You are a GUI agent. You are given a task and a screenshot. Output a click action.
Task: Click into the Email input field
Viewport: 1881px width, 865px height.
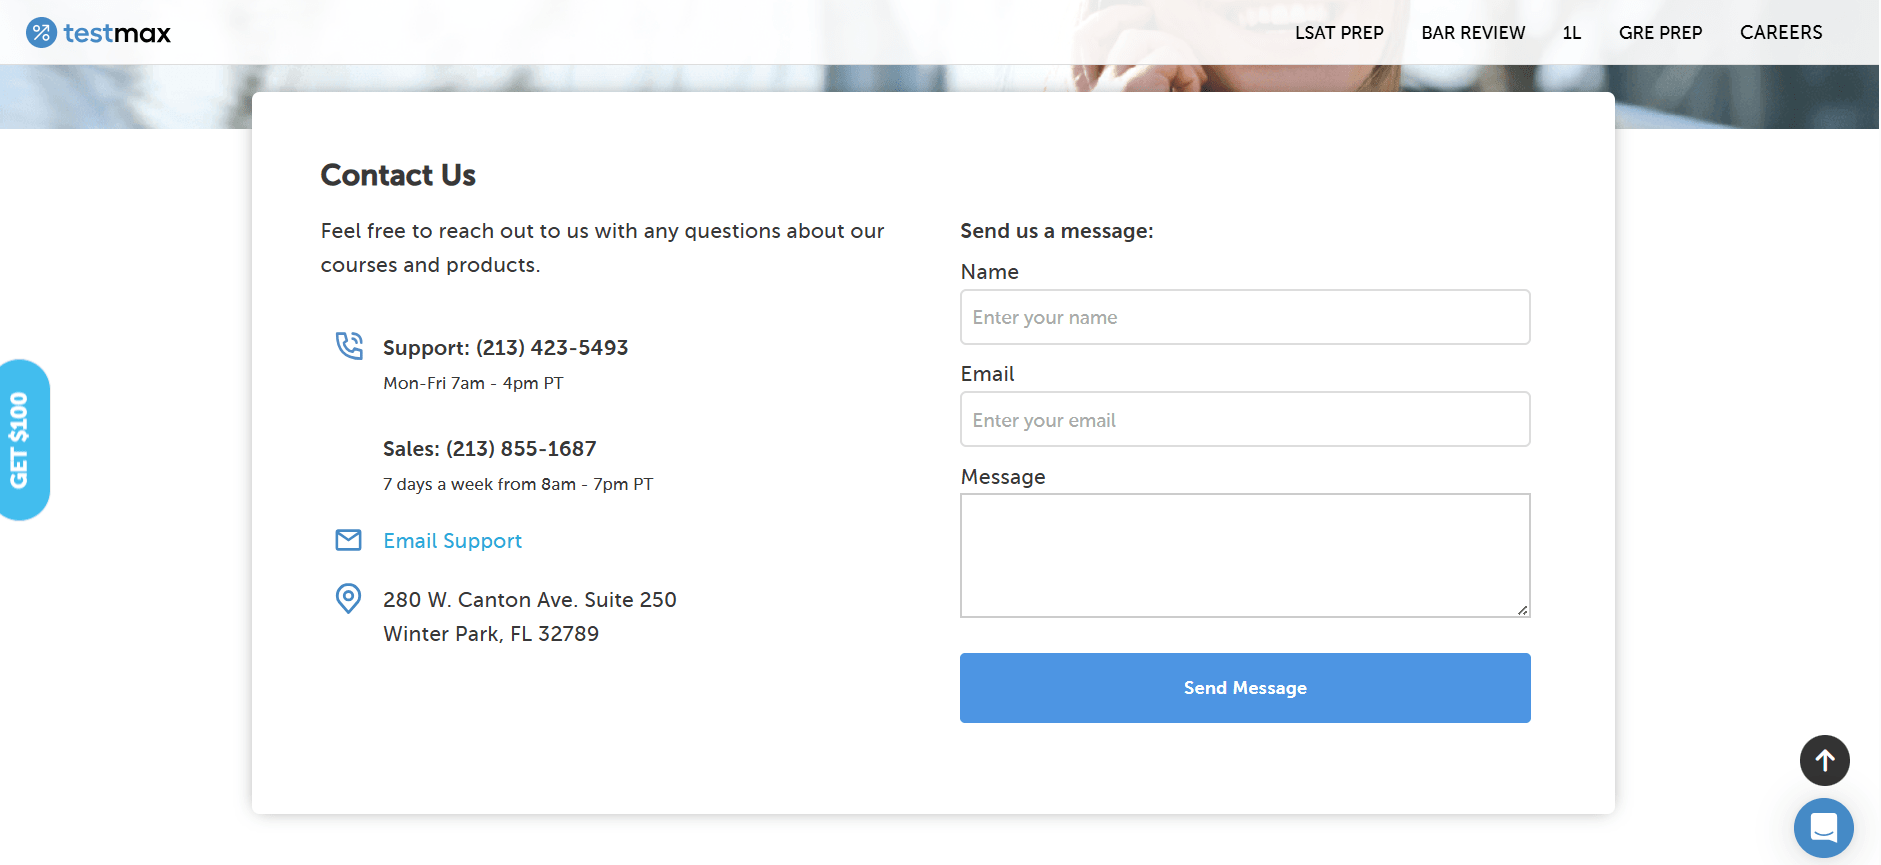pos(1245,419)
